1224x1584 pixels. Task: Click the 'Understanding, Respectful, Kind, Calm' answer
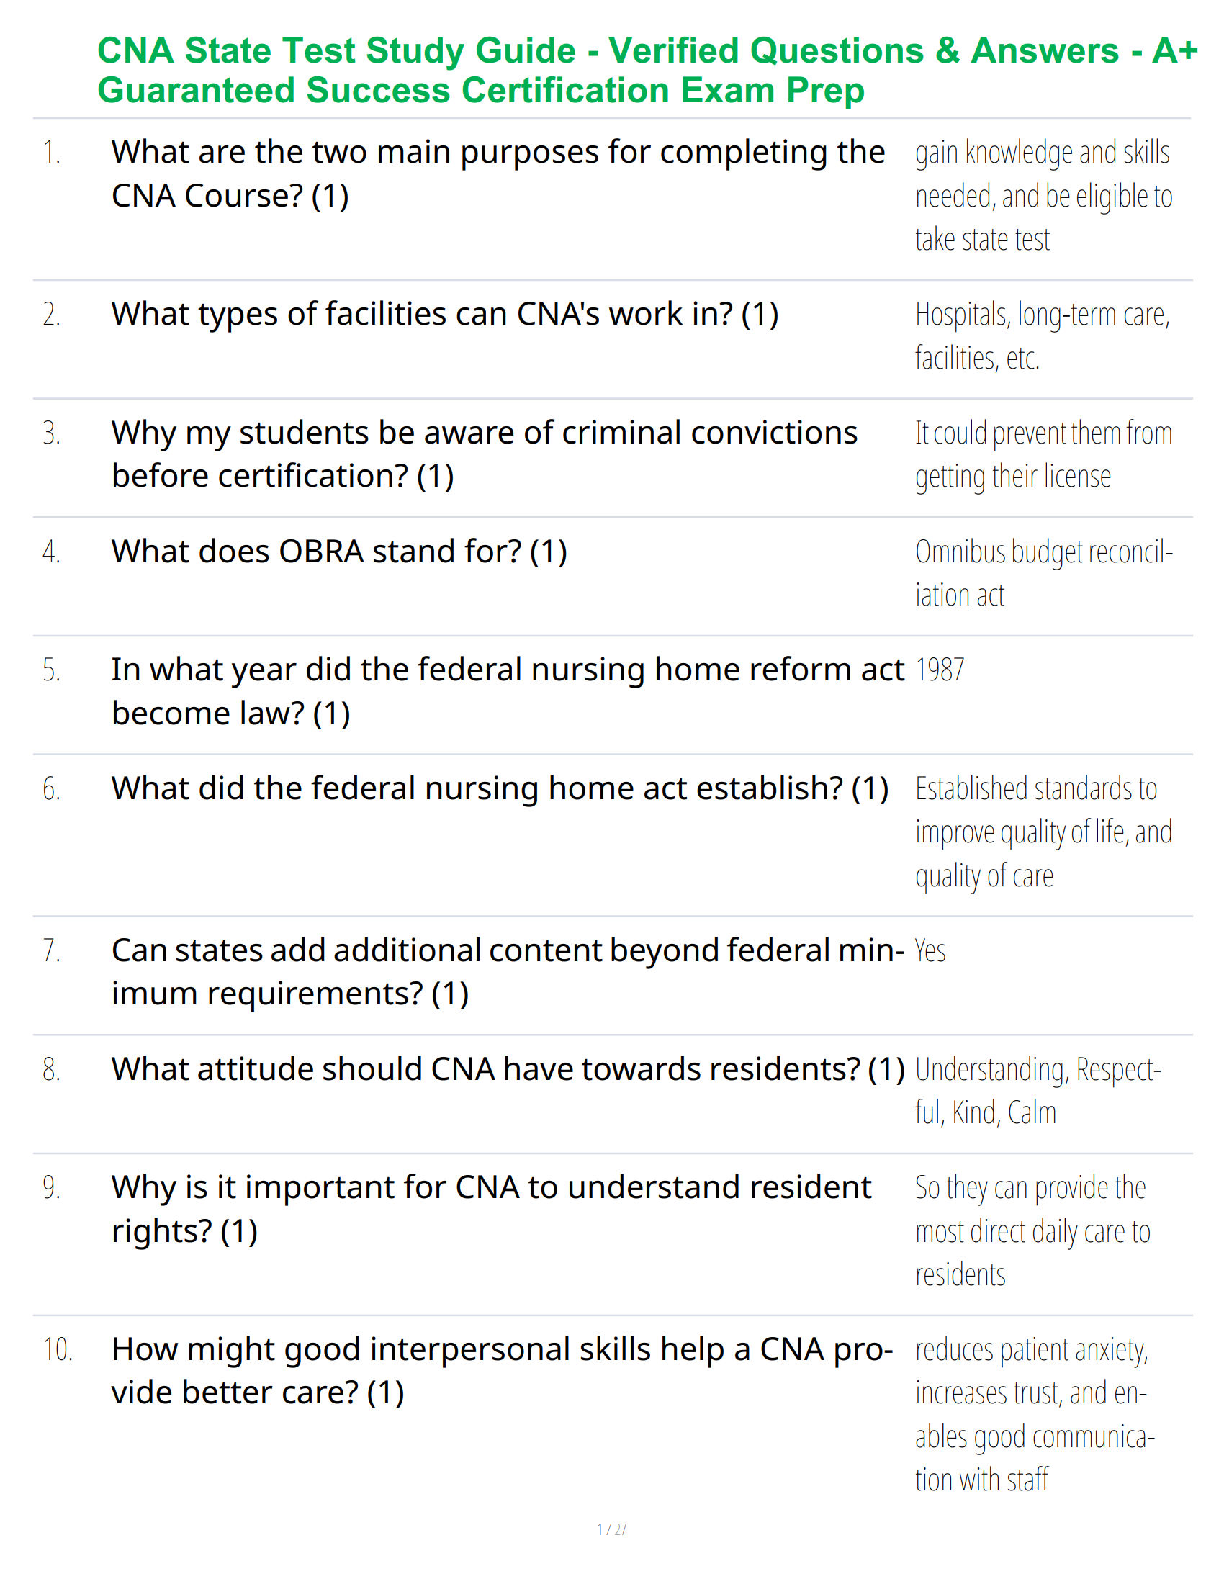point(1038,1091)
